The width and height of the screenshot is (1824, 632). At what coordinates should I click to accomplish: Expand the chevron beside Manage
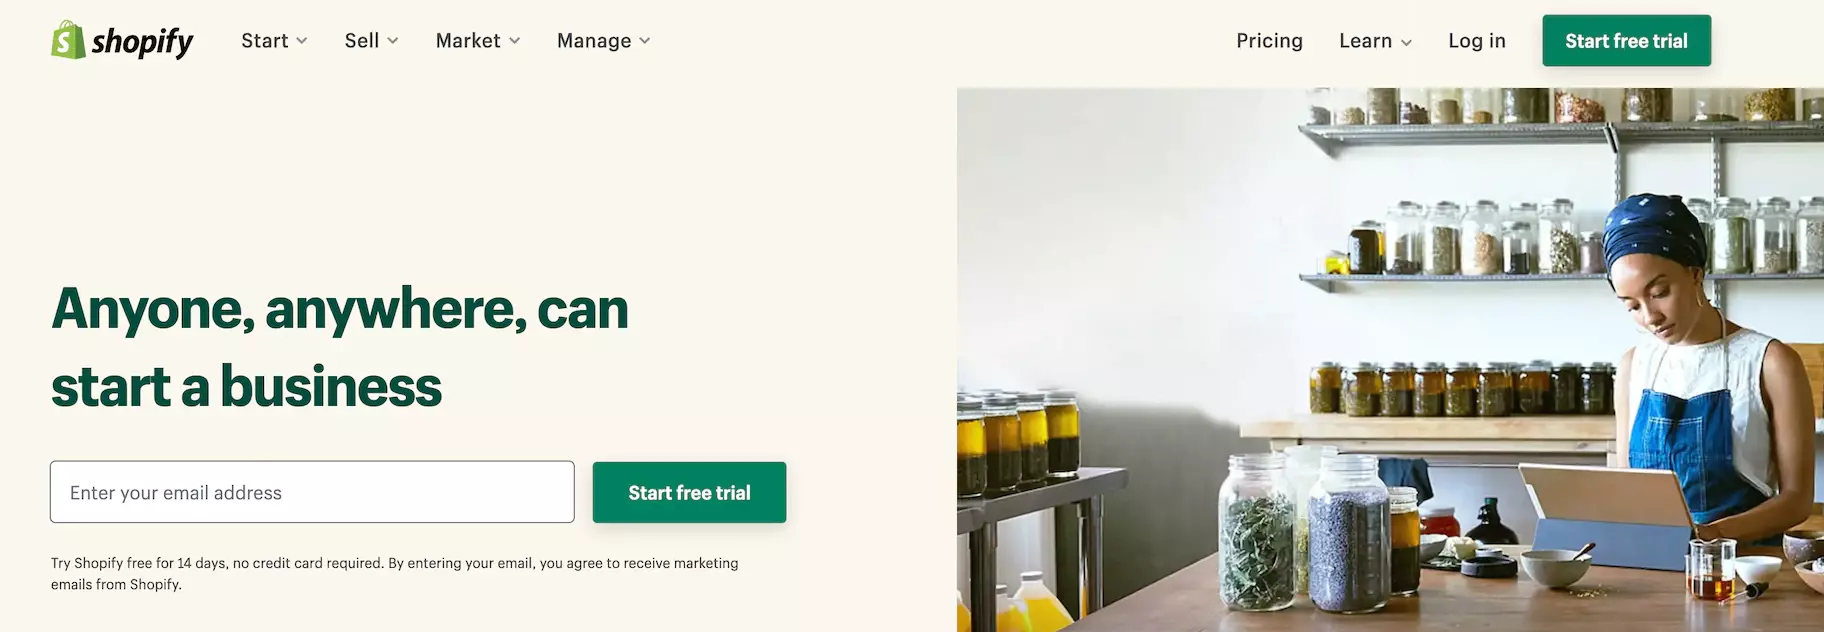645,41
